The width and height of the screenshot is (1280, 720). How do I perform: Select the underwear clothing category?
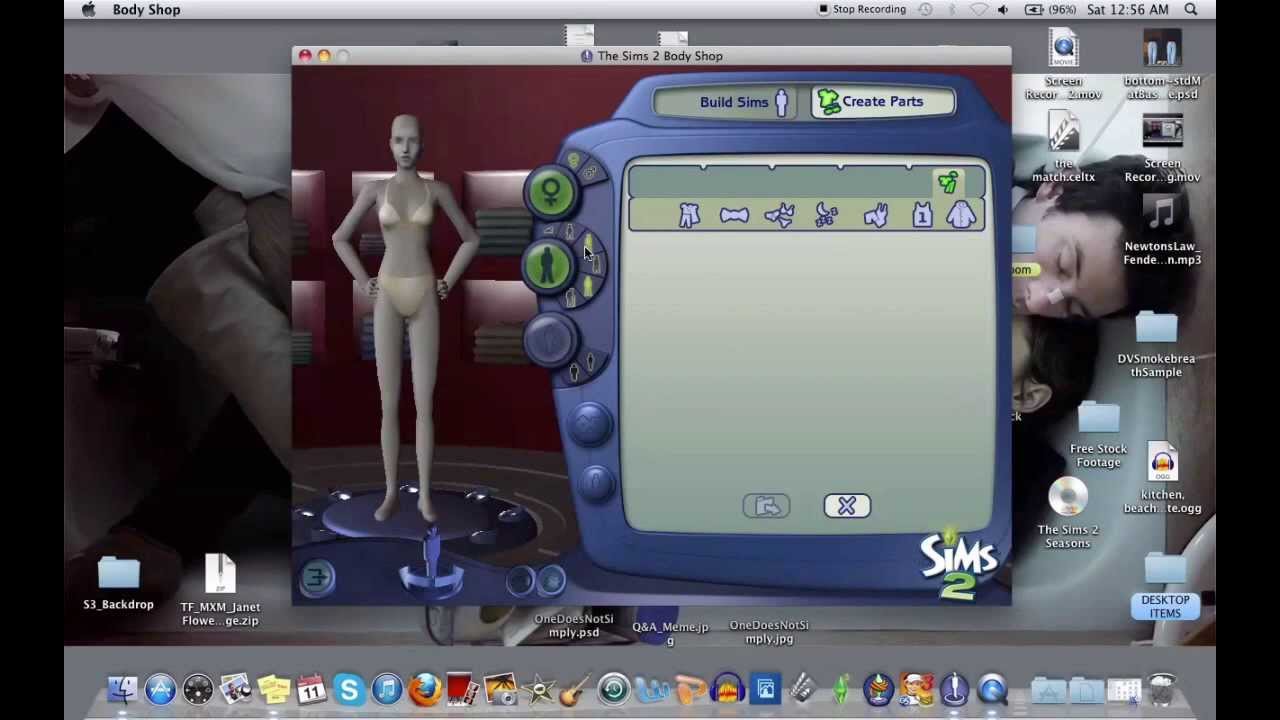pyautogui.click(x=780, y=215)
